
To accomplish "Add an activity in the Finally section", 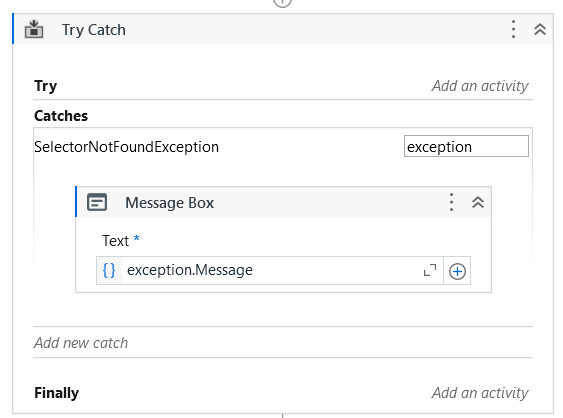I will [x=480, y=393].
